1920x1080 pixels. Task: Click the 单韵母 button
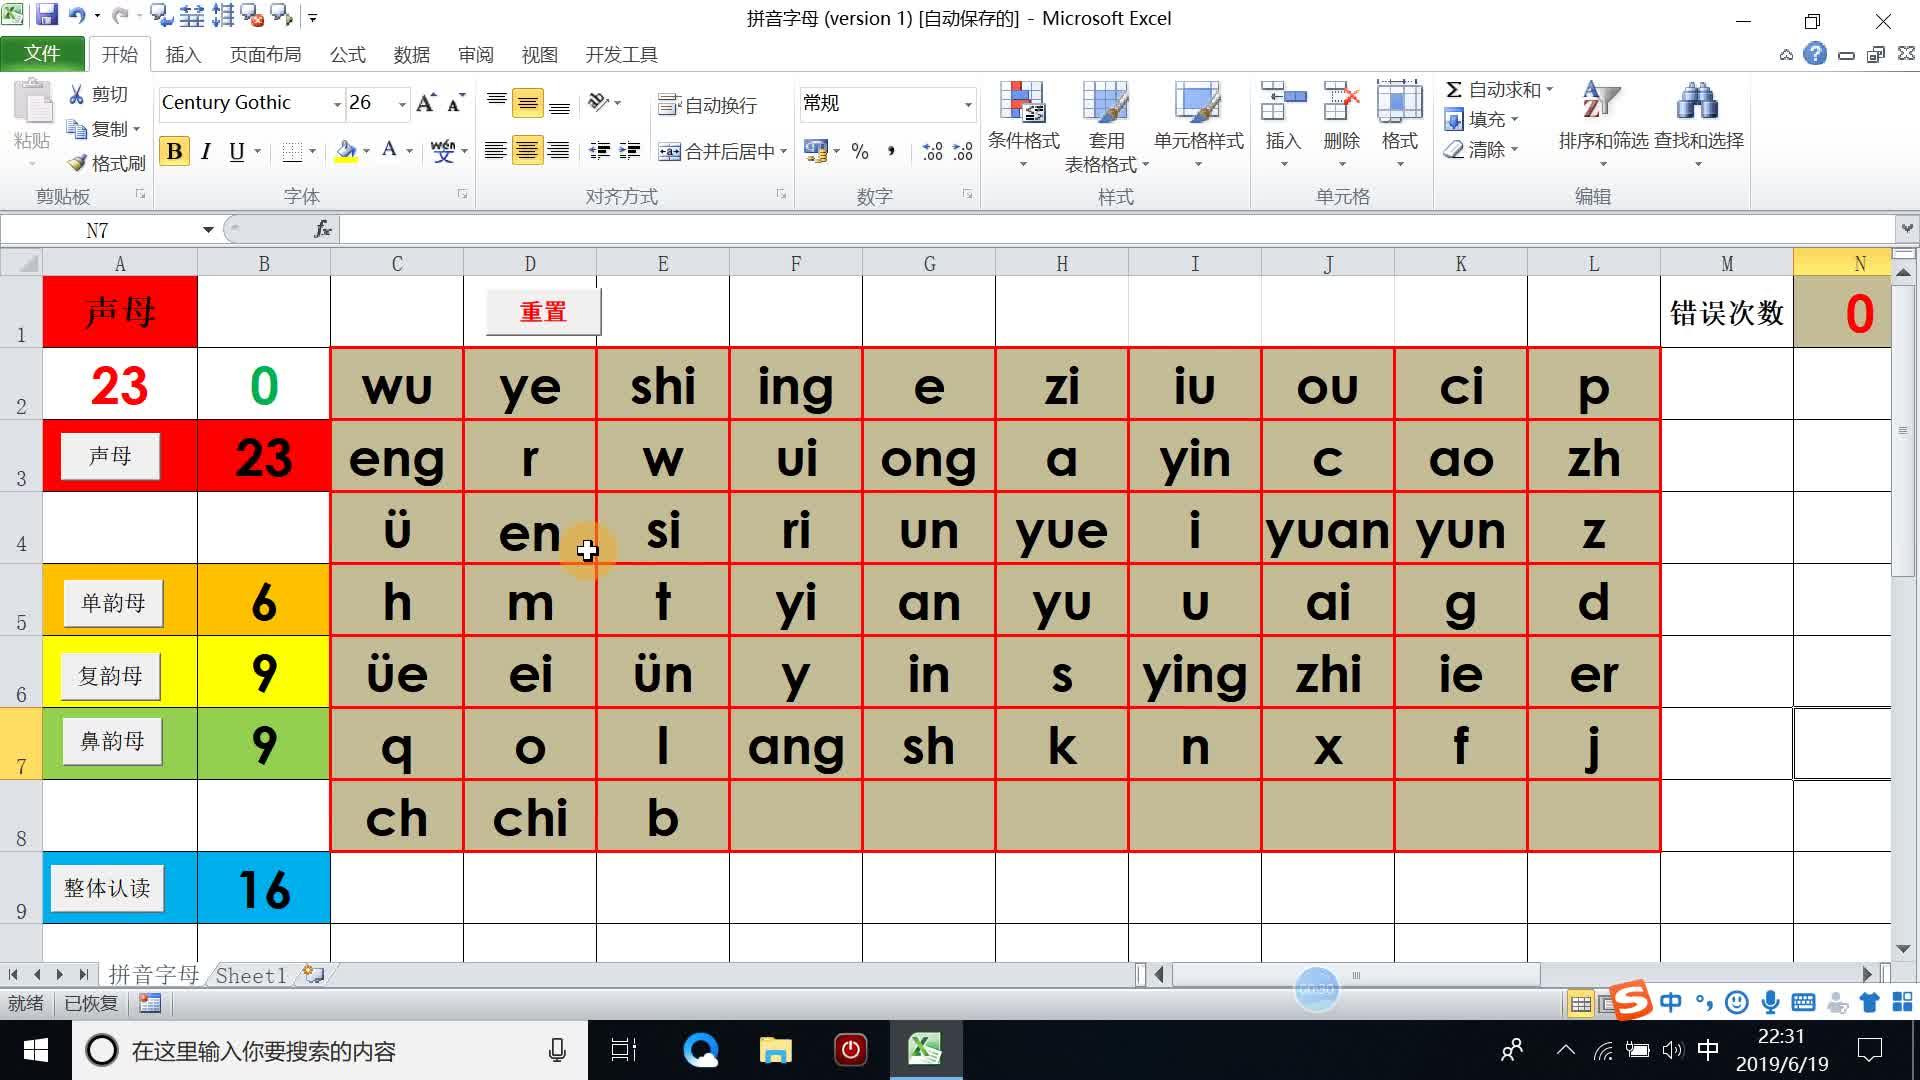pyautogui.click(x=113, y=603)
